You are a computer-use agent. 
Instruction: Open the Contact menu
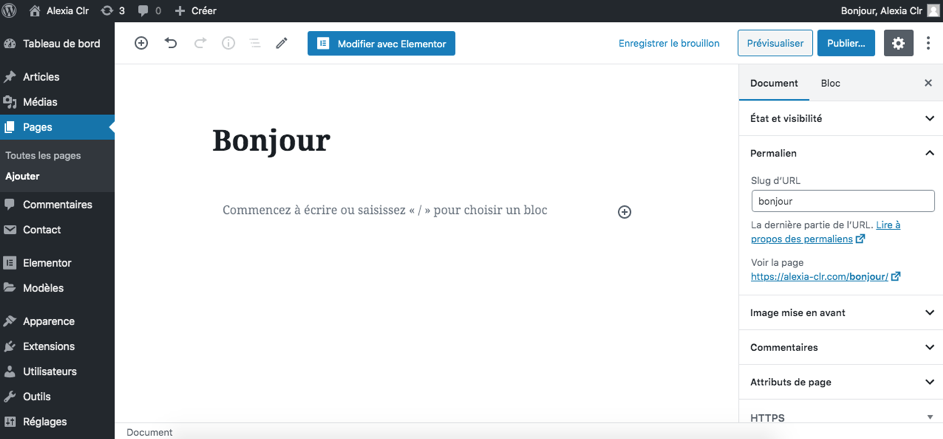tap(57, 230)
